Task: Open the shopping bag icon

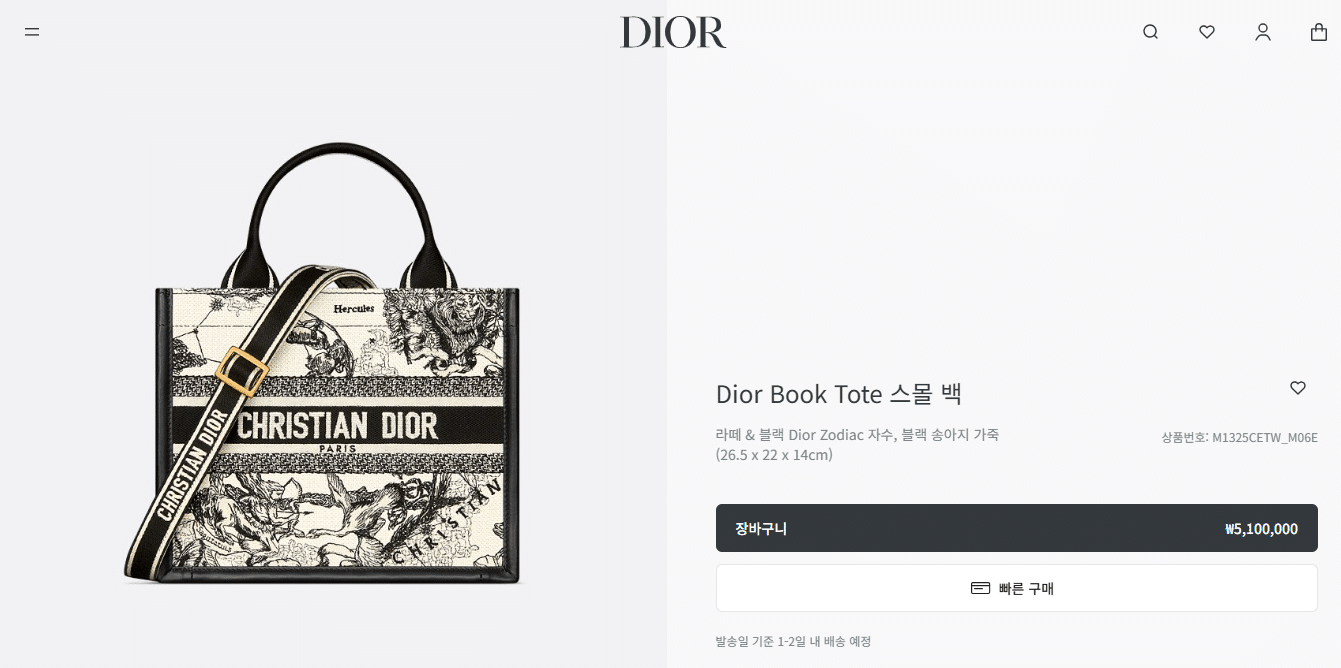Action: point(1319,32)
